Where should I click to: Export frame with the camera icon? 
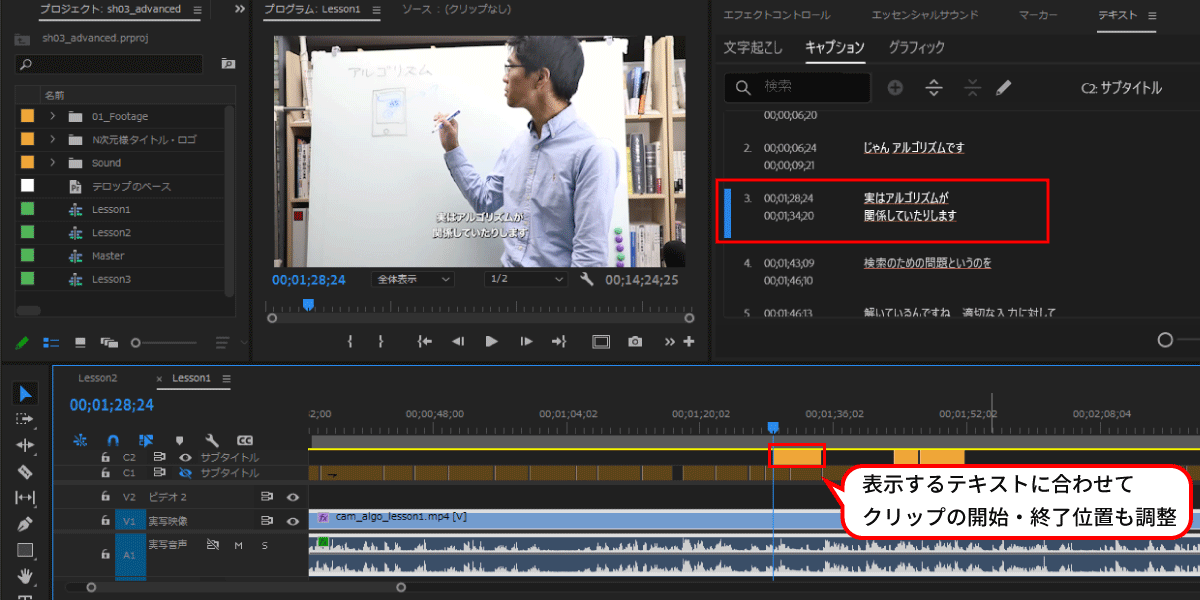coord(635,341)
